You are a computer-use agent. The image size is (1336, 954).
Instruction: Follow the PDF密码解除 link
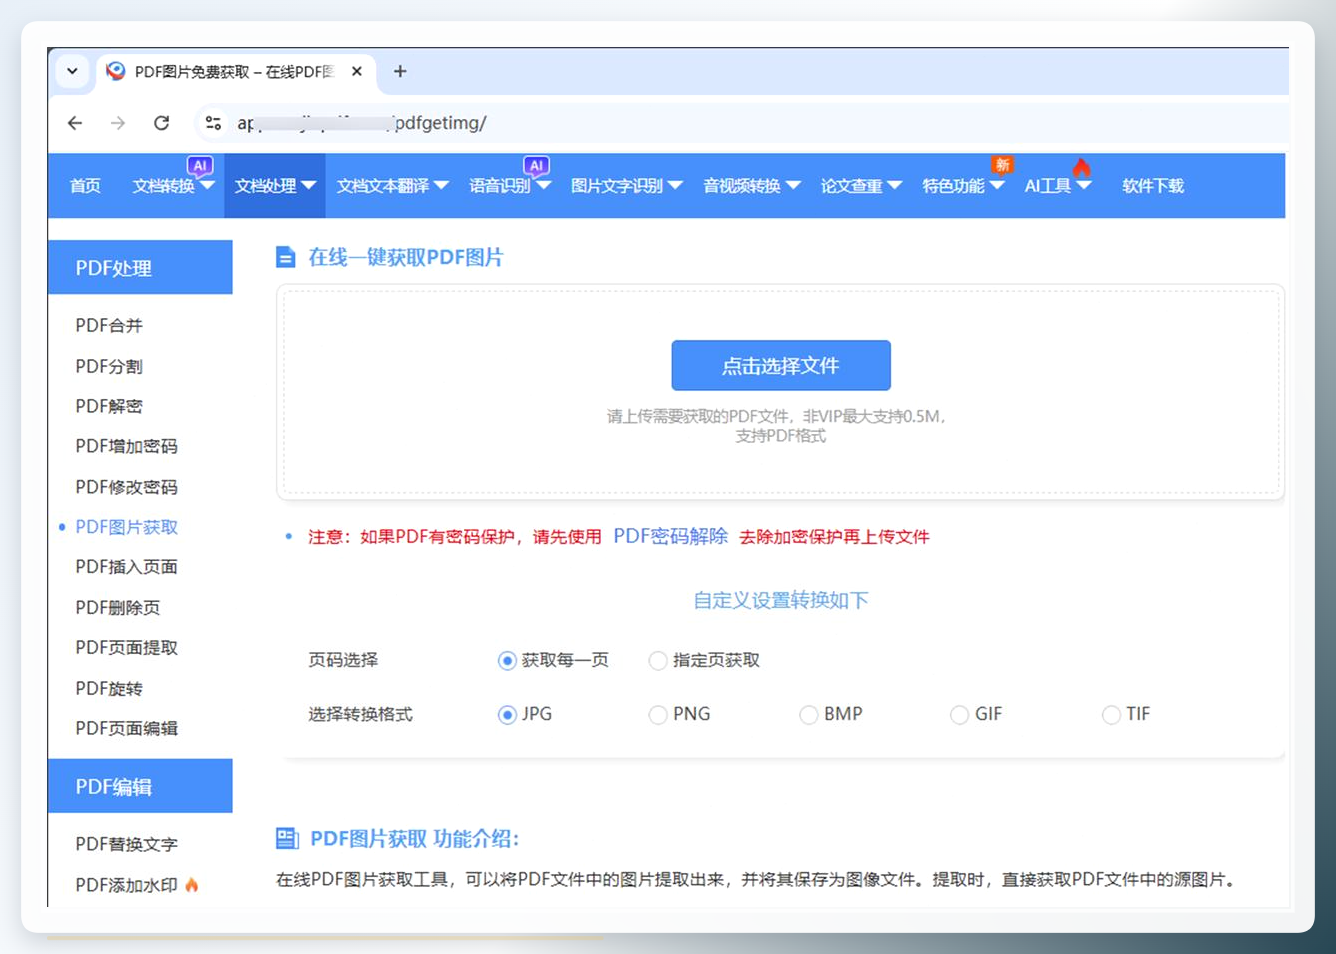click(x=670, y=536)
